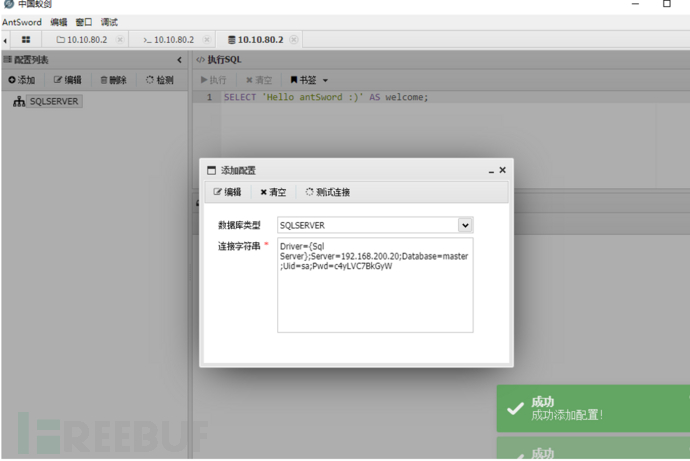Dismiss the 成功添加配置 notification
The image size is (690, 461).
click(593, 409)
